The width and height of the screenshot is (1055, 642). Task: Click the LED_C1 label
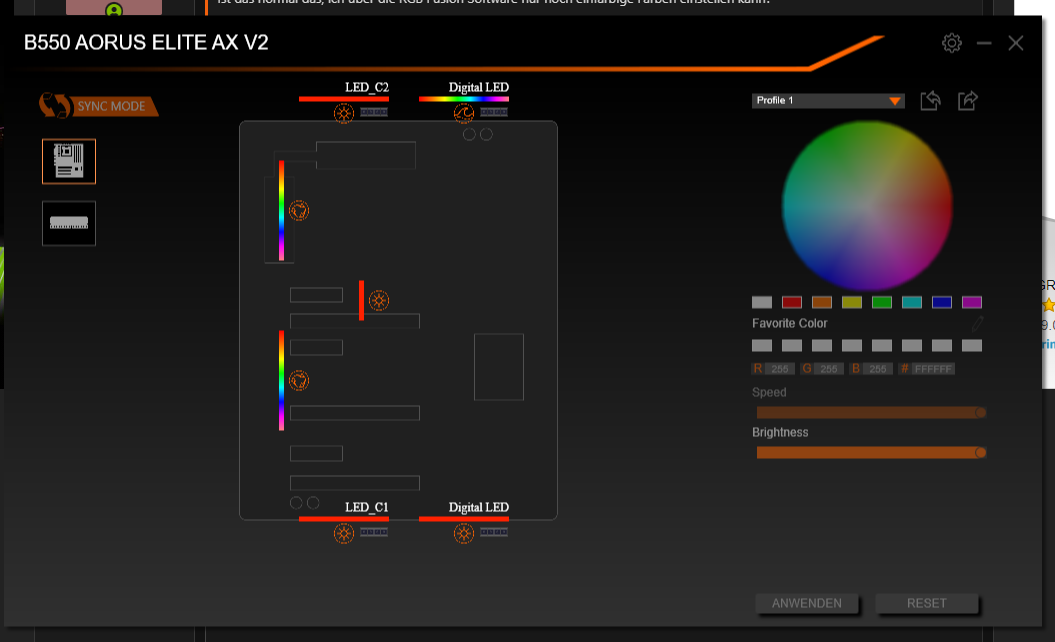click(x=367, y=507)
